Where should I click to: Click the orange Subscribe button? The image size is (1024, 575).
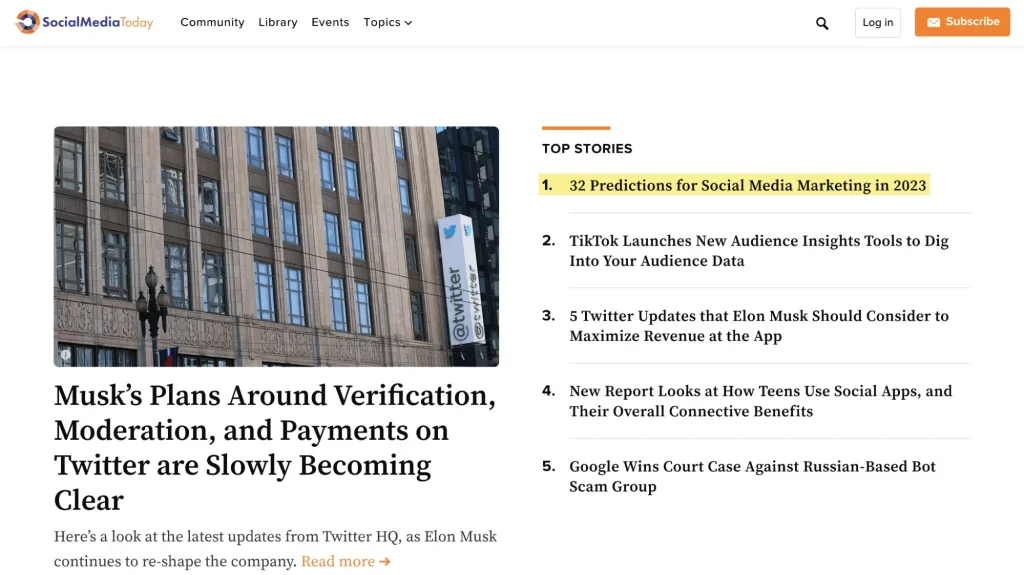[962, 22]
